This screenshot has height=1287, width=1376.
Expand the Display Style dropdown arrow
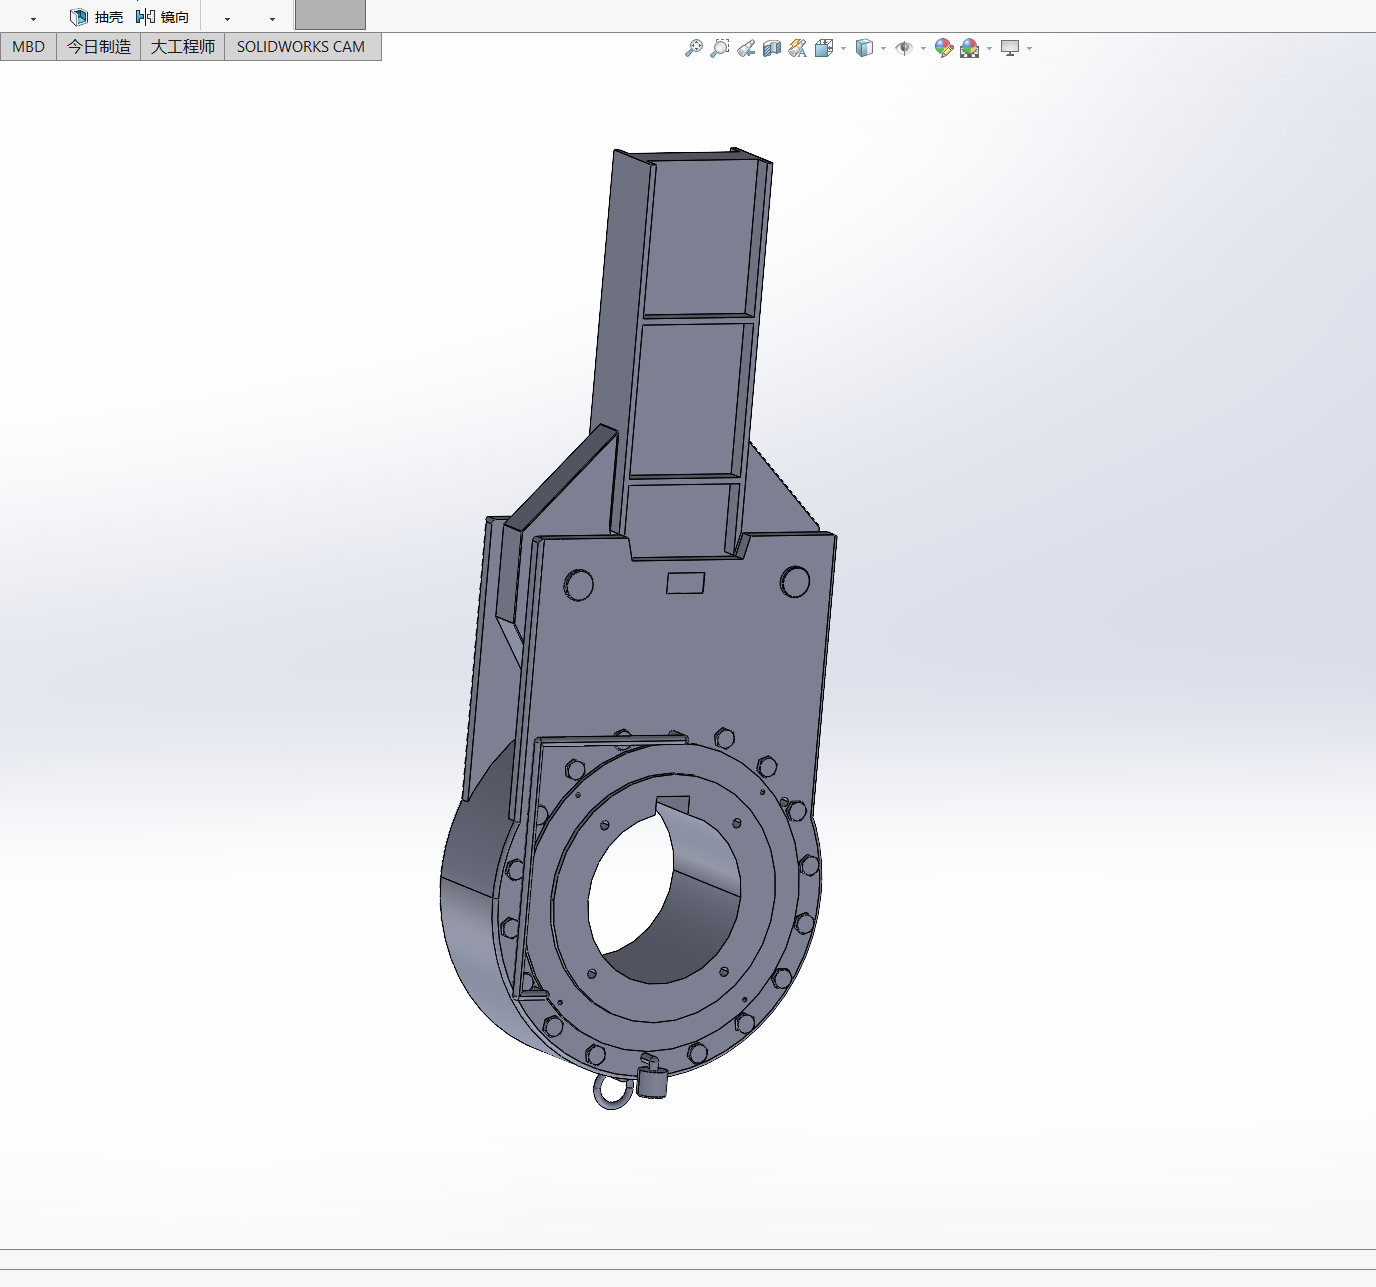tap(884, 49)
